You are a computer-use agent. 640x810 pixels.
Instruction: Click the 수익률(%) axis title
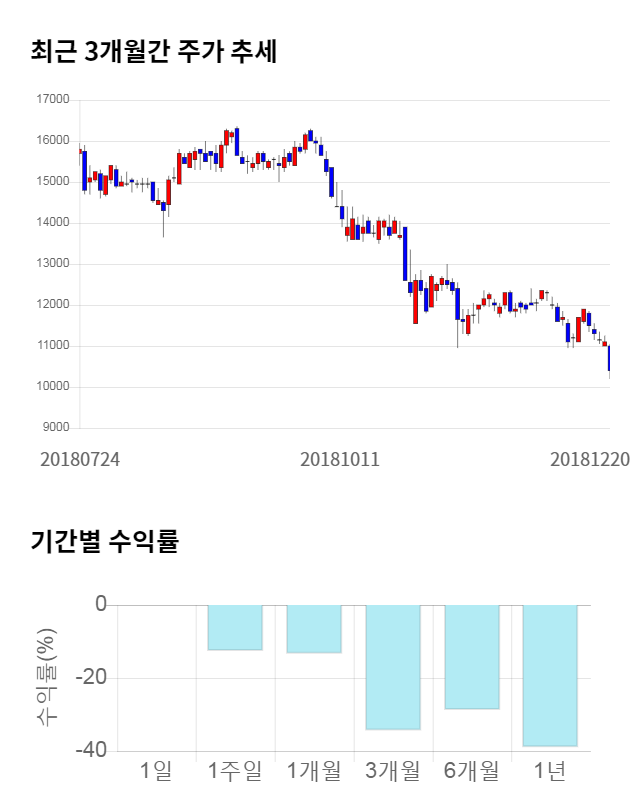coord(47,678)
